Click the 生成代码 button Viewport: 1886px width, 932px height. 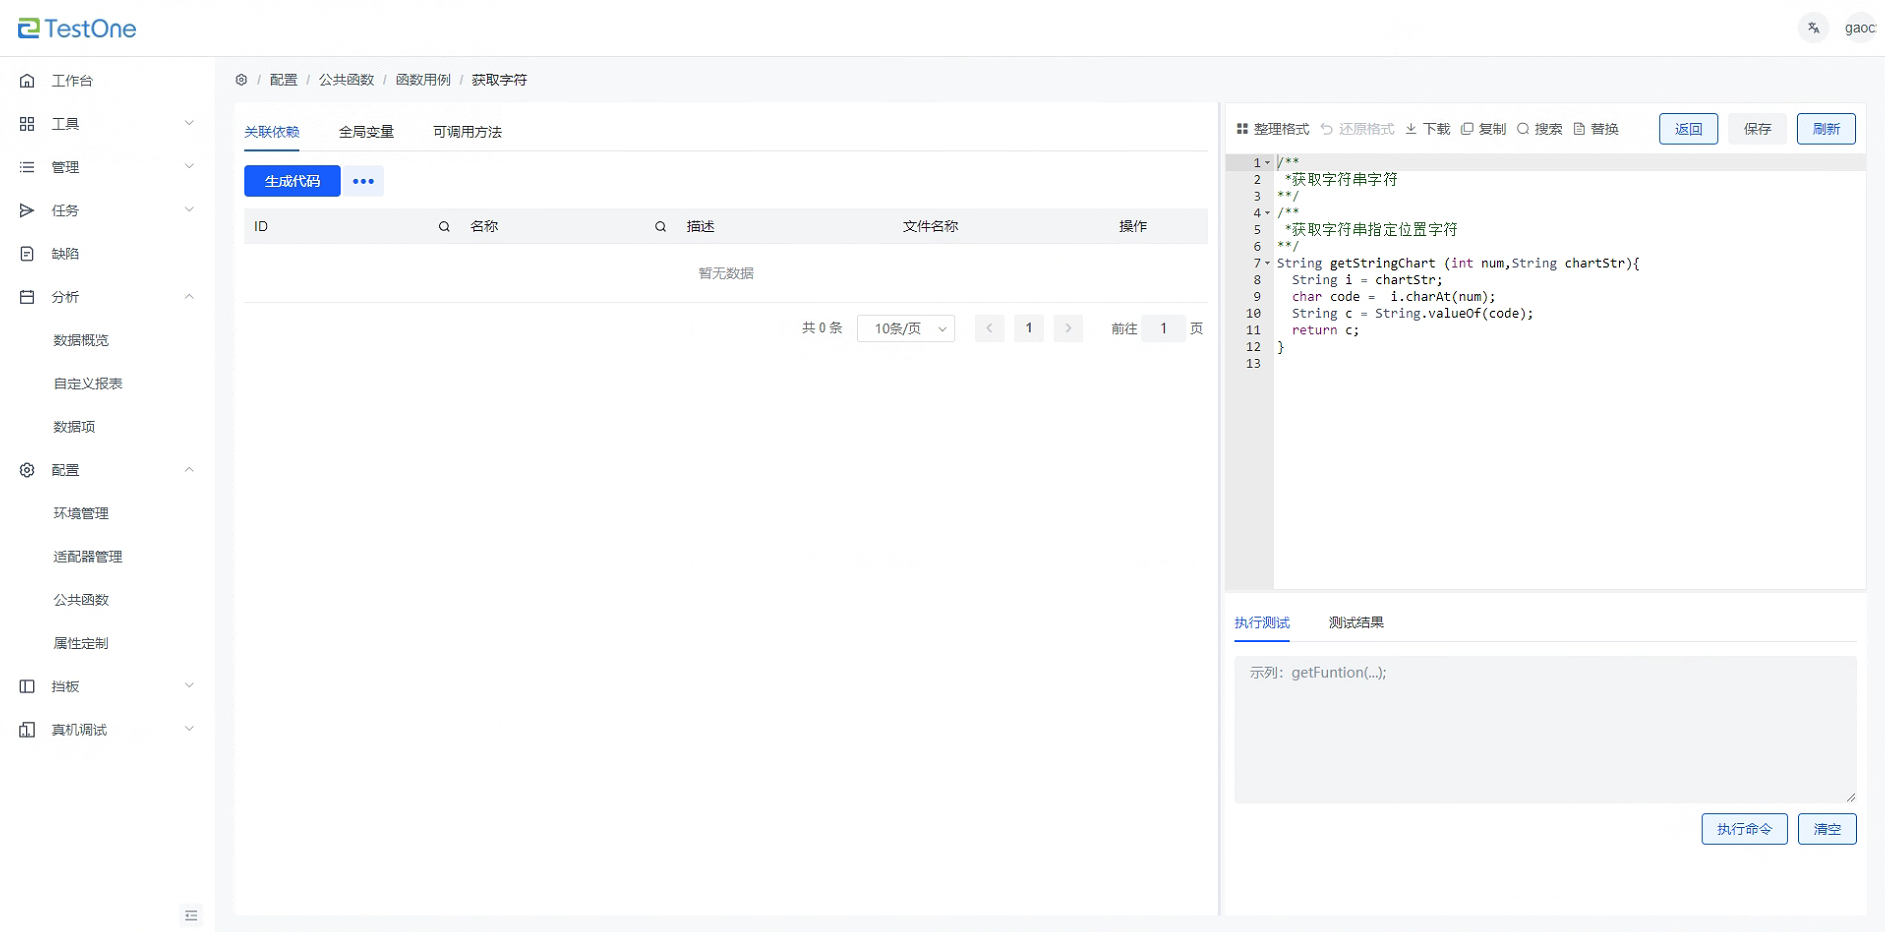tap(292, 181)
